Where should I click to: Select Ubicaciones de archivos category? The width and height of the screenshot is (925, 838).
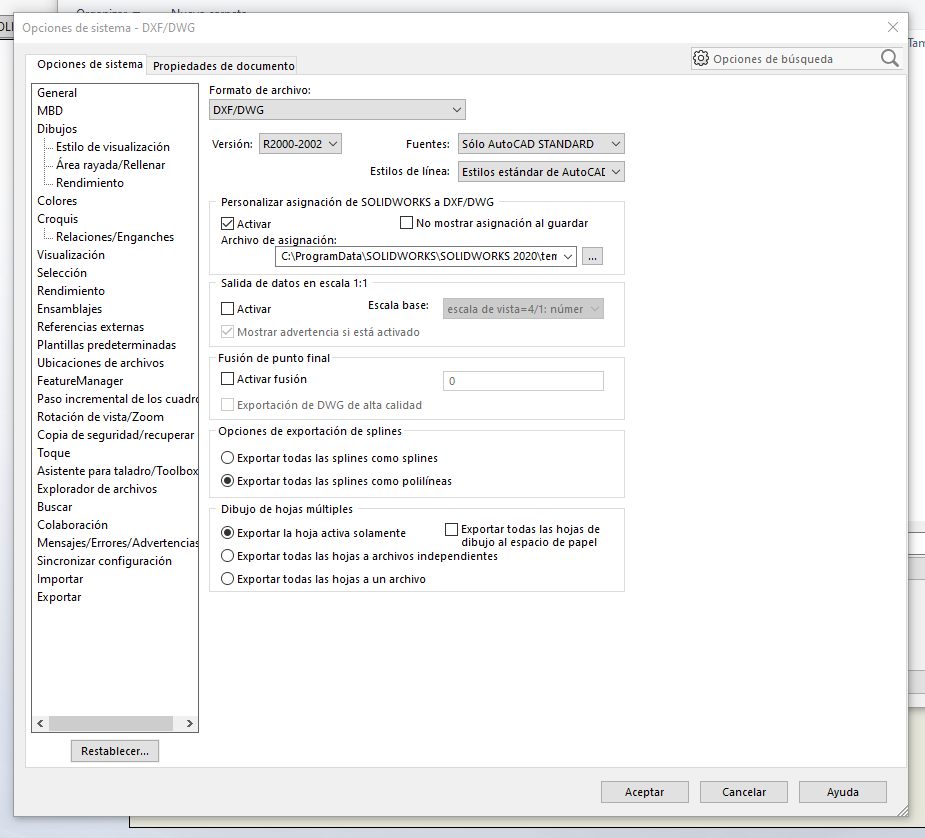point(100,363)
